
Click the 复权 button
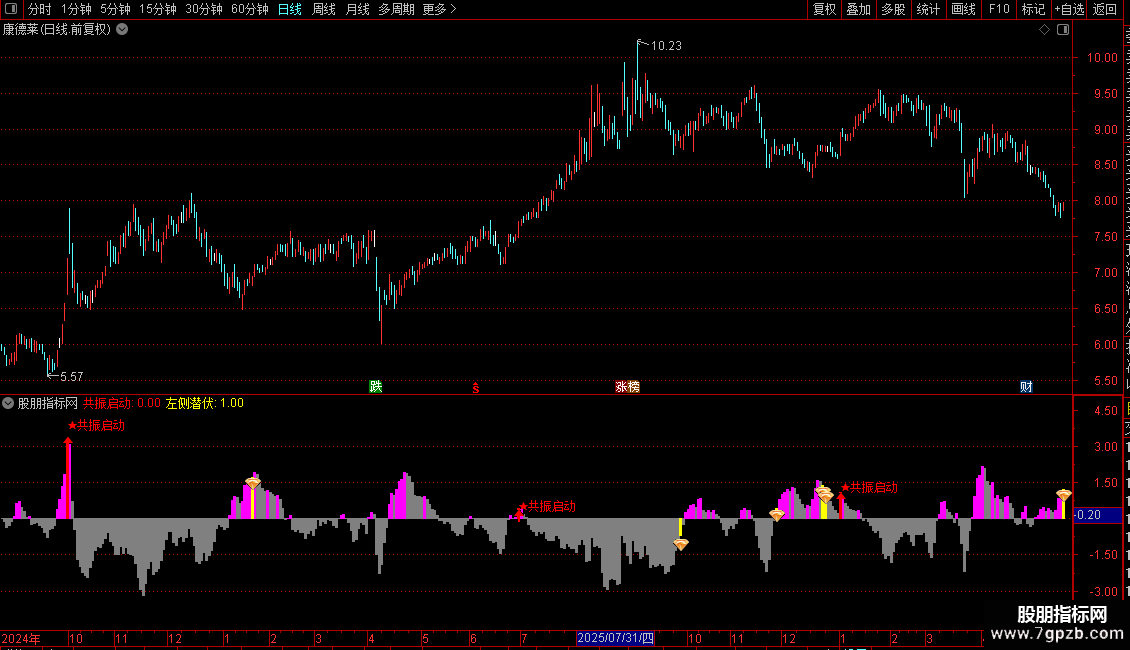pyautogui.click(x=824, y=9)
